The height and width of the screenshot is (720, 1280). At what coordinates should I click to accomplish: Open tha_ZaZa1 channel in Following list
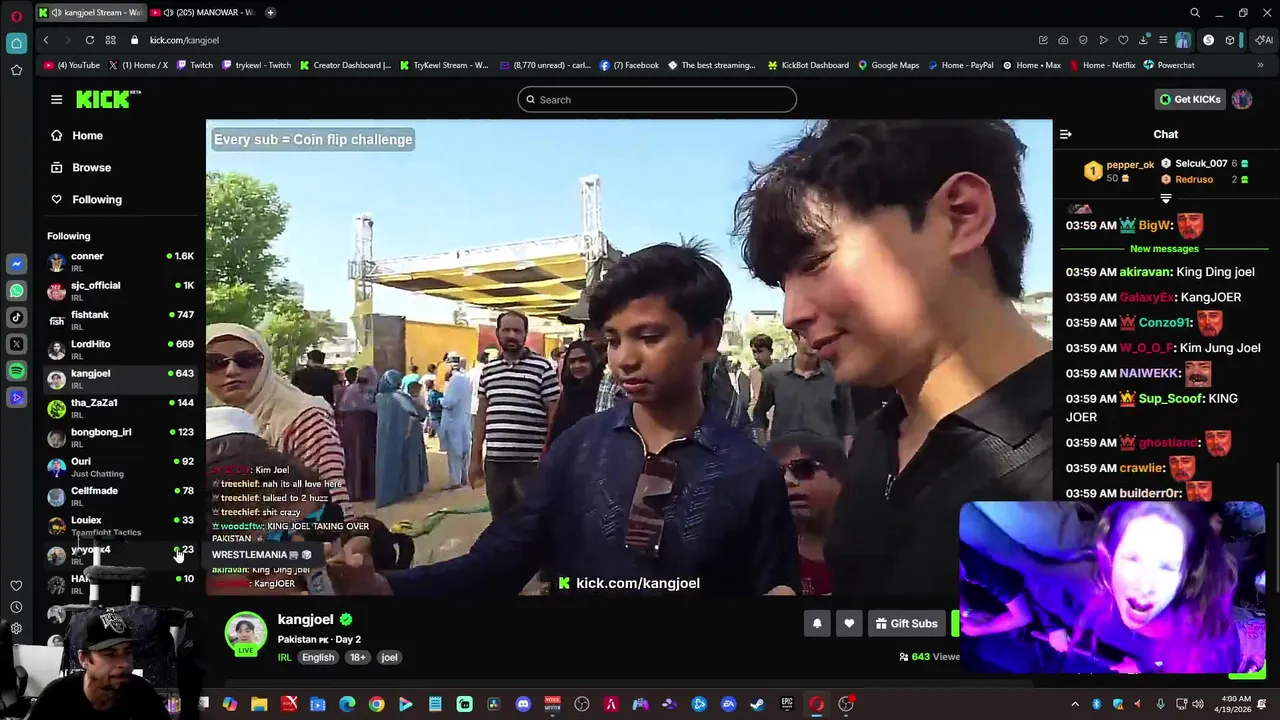click(121, 408)
